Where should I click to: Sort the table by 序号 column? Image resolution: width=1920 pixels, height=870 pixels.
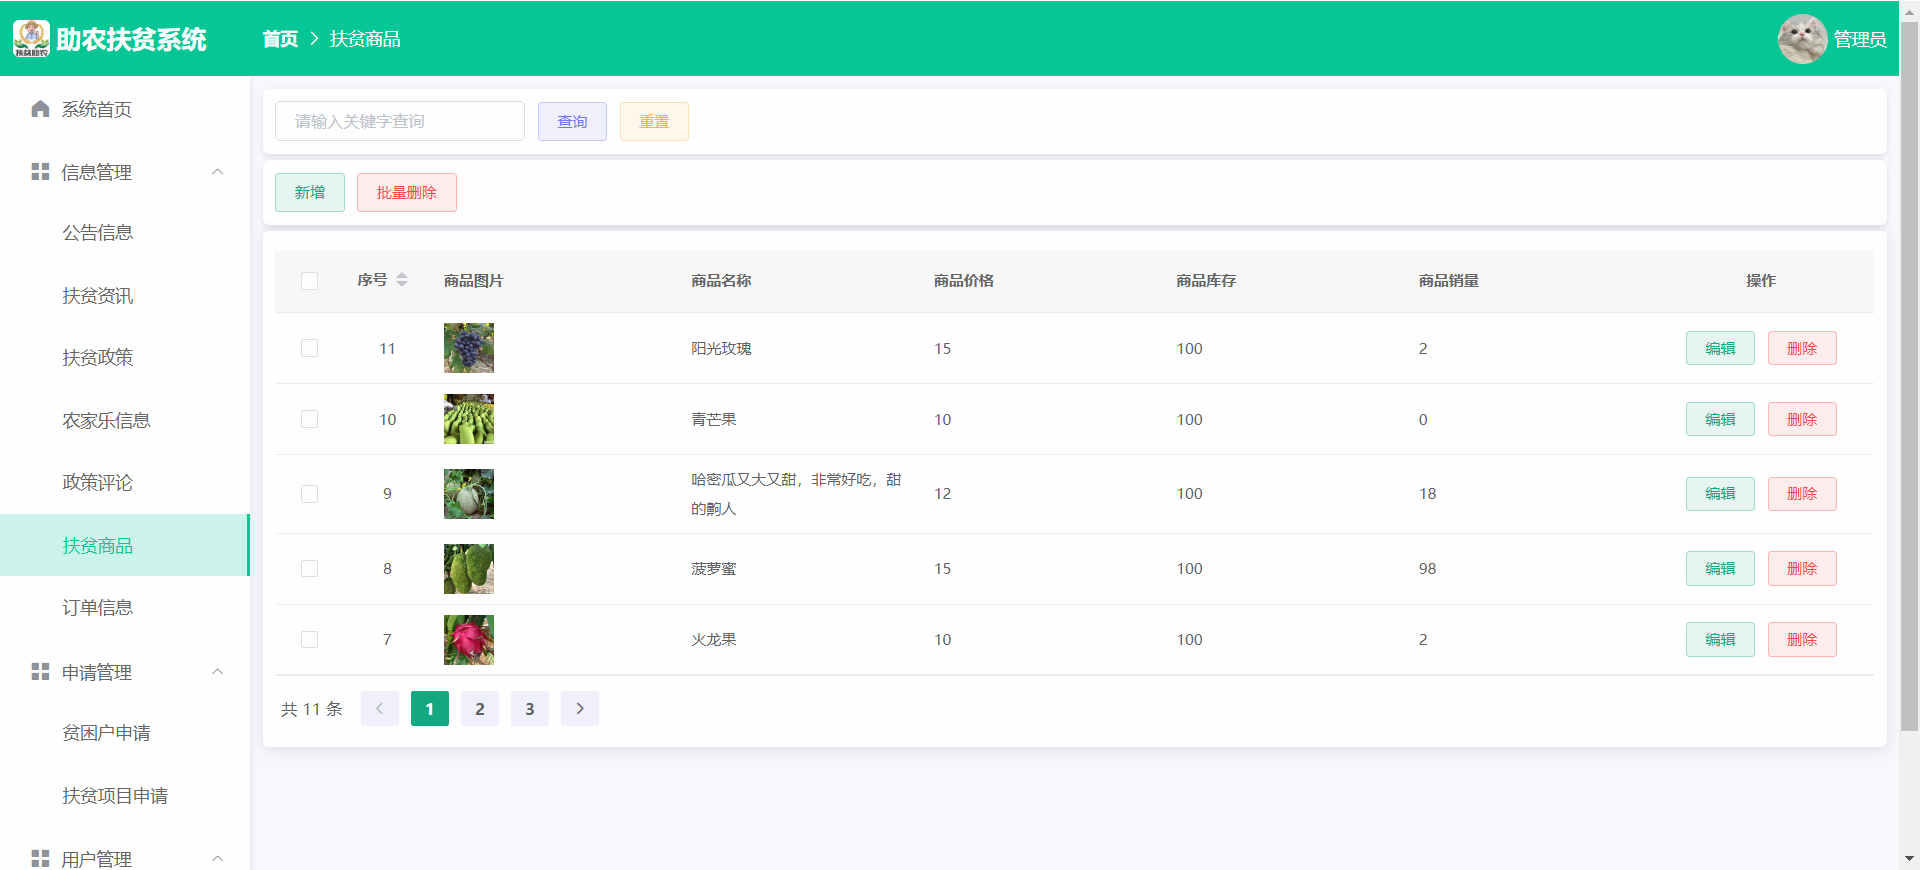[402, 280]
